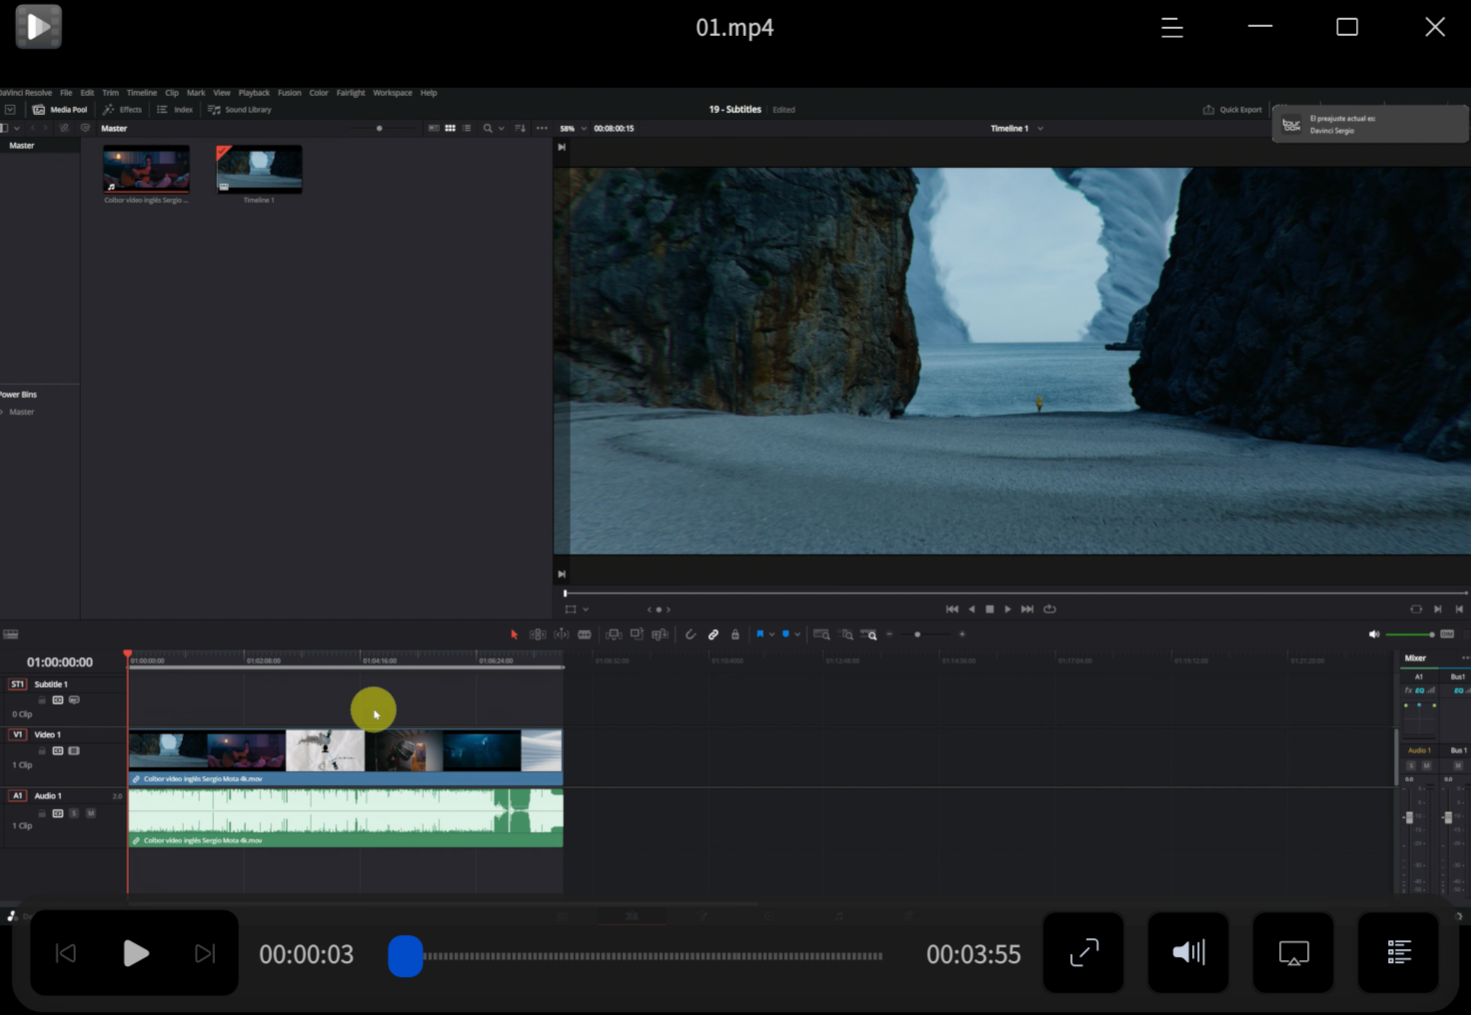Click the Replace Clip timeline icon
Image resolution: width=1471 pixels, height=1015 pixels.
pyautogui.click(x=660, y=635)
